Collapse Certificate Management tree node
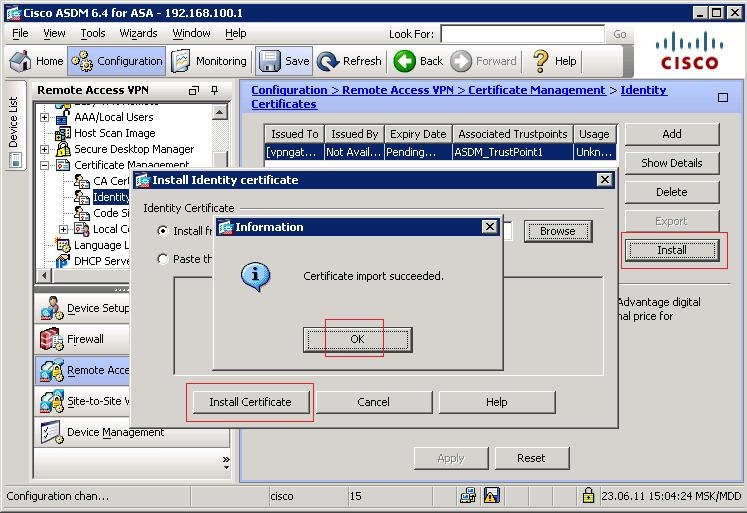The height and width of the screenshot is (513, 747). click(x=44, y=165)
